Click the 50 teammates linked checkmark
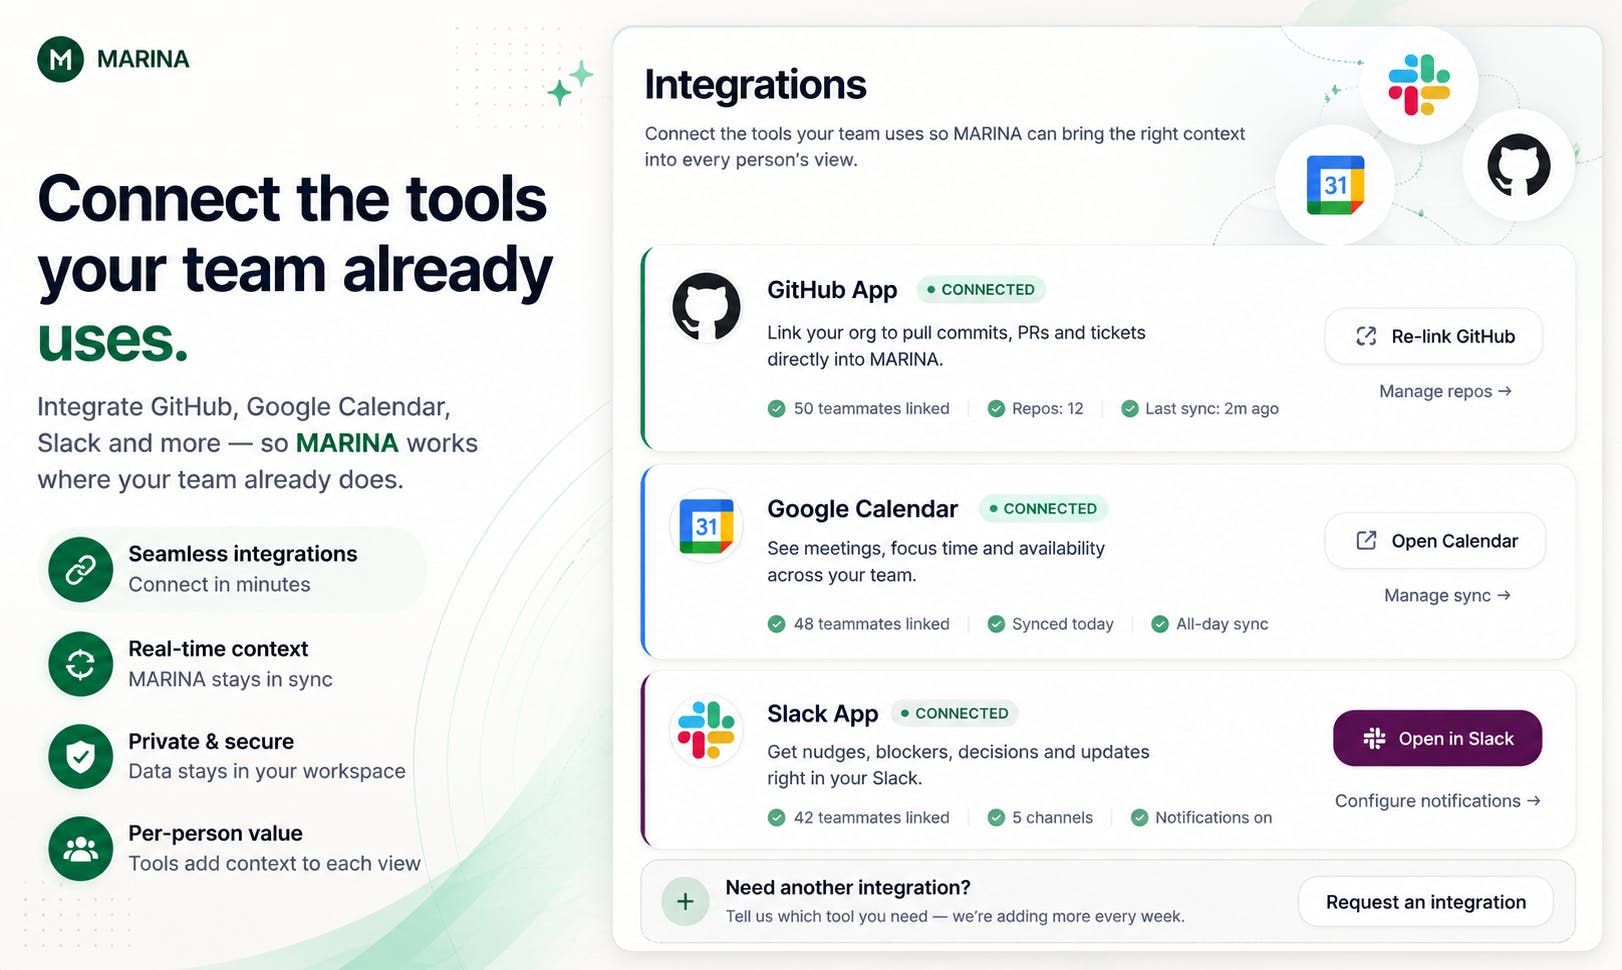This screenshot has width=1622, height=970. click(x=776, y=408)
